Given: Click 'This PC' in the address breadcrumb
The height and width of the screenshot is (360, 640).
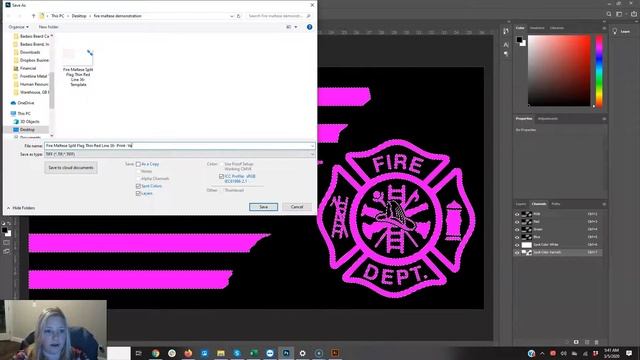Looking at the screenshot, I should (58, 16).
